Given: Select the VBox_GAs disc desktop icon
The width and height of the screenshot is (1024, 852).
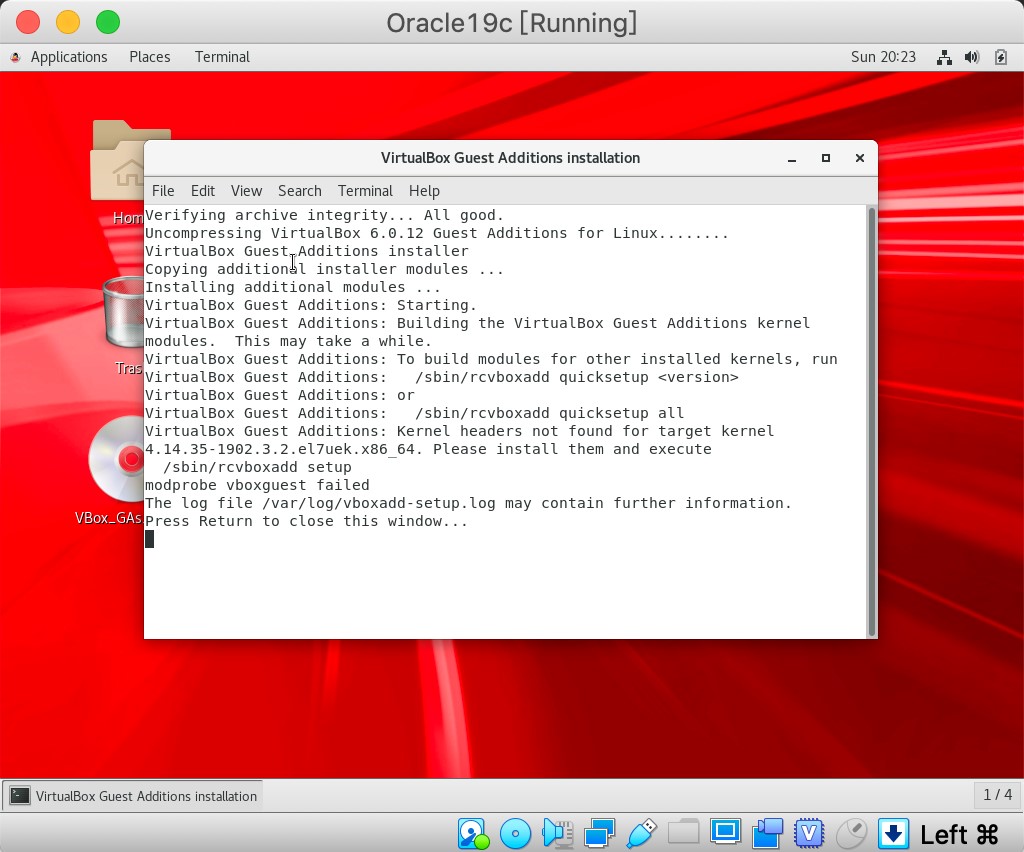Looking at the screenshot, I should coord(116,470).
